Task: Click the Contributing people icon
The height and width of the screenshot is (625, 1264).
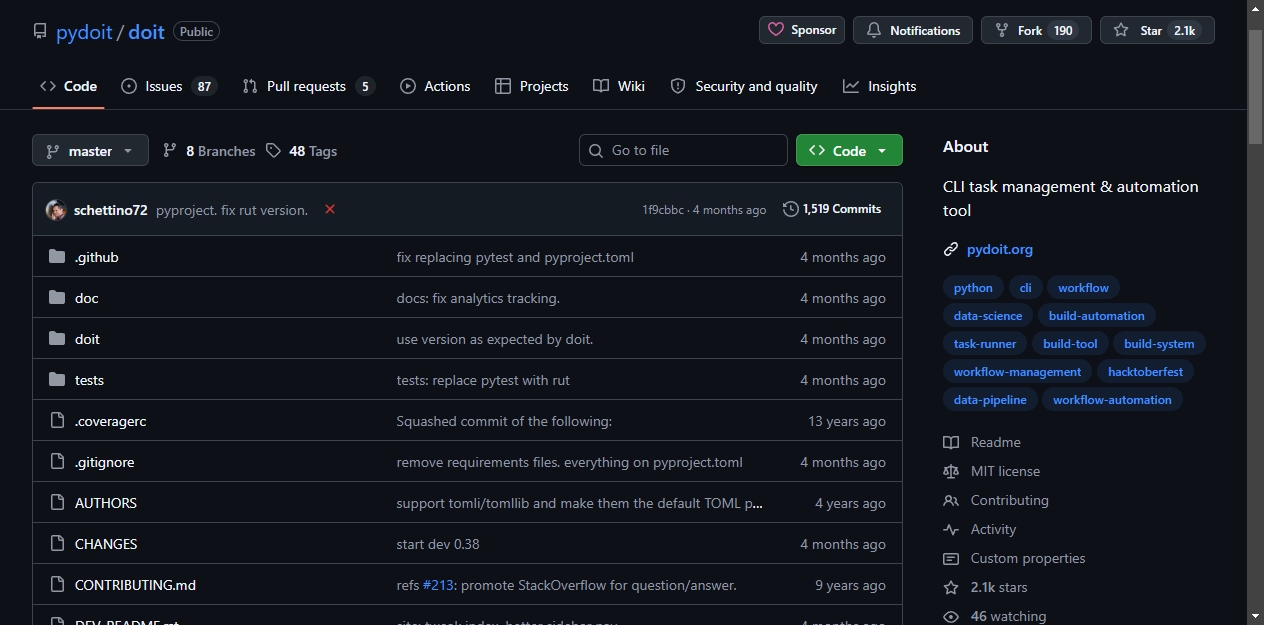Action: tap(951, 500)
